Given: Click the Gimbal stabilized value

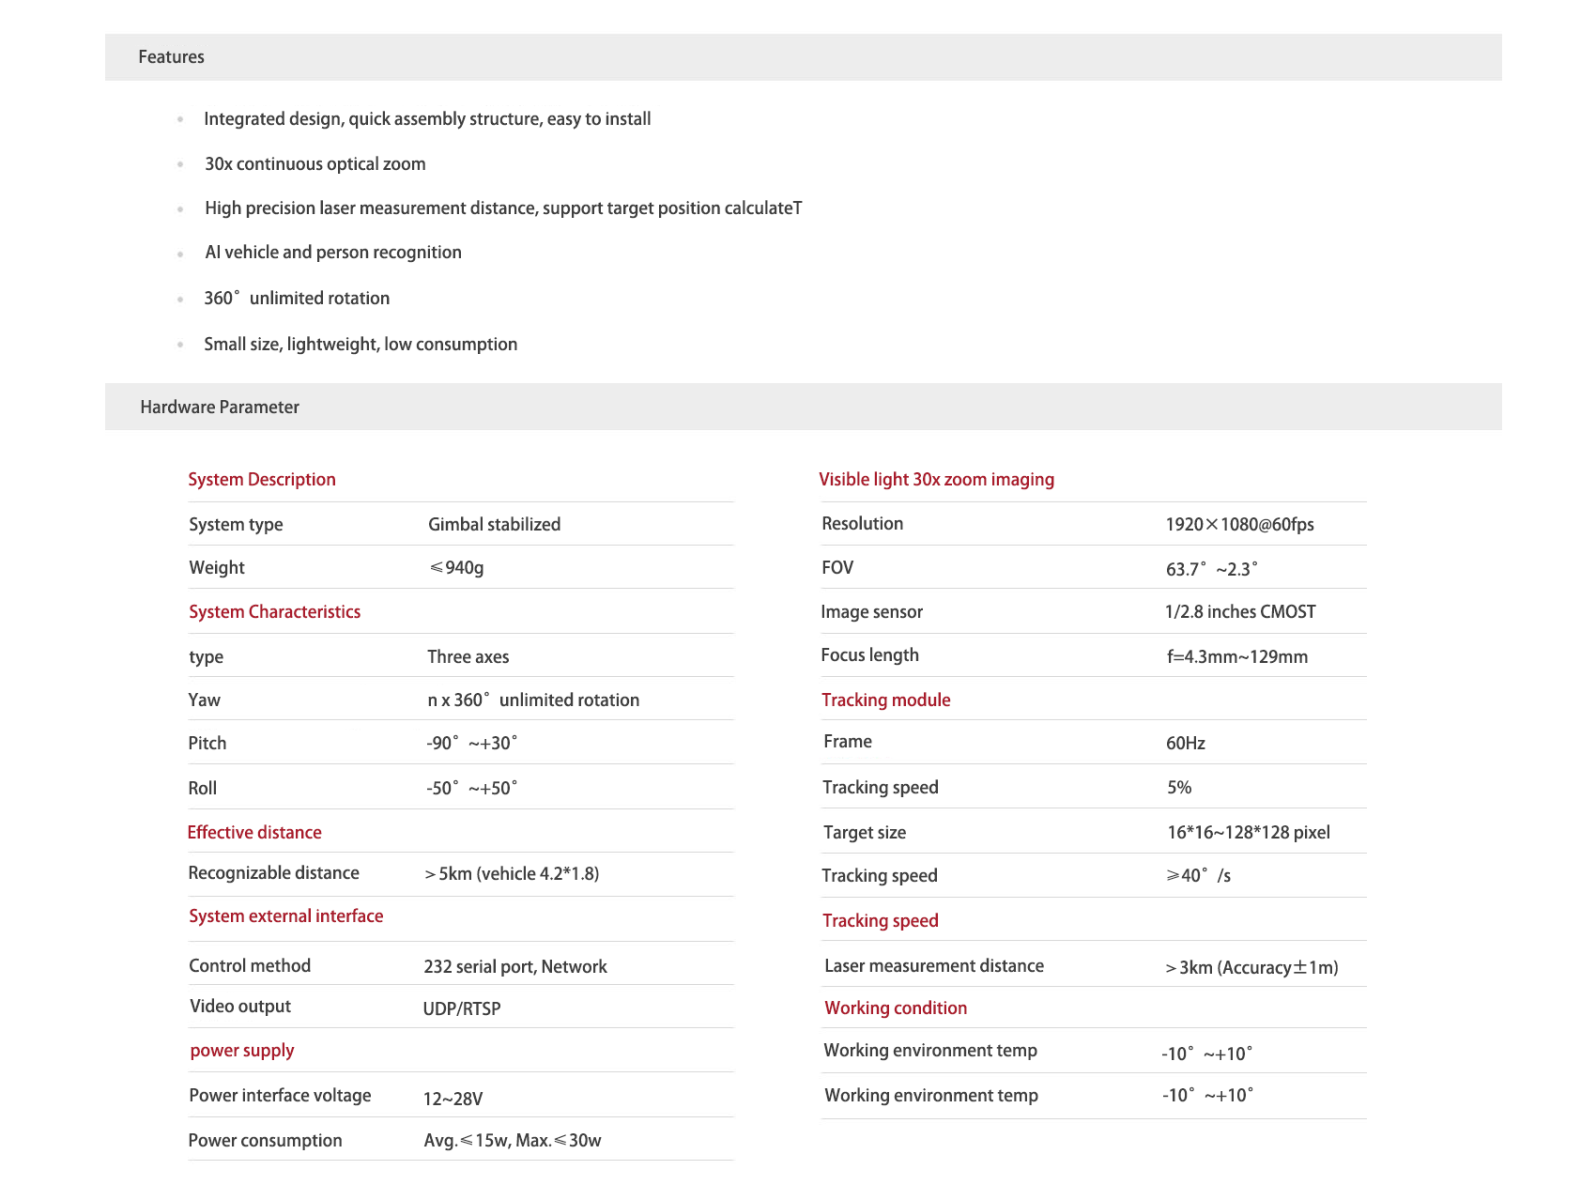Looking at the screenshot, I should [494, 524].
